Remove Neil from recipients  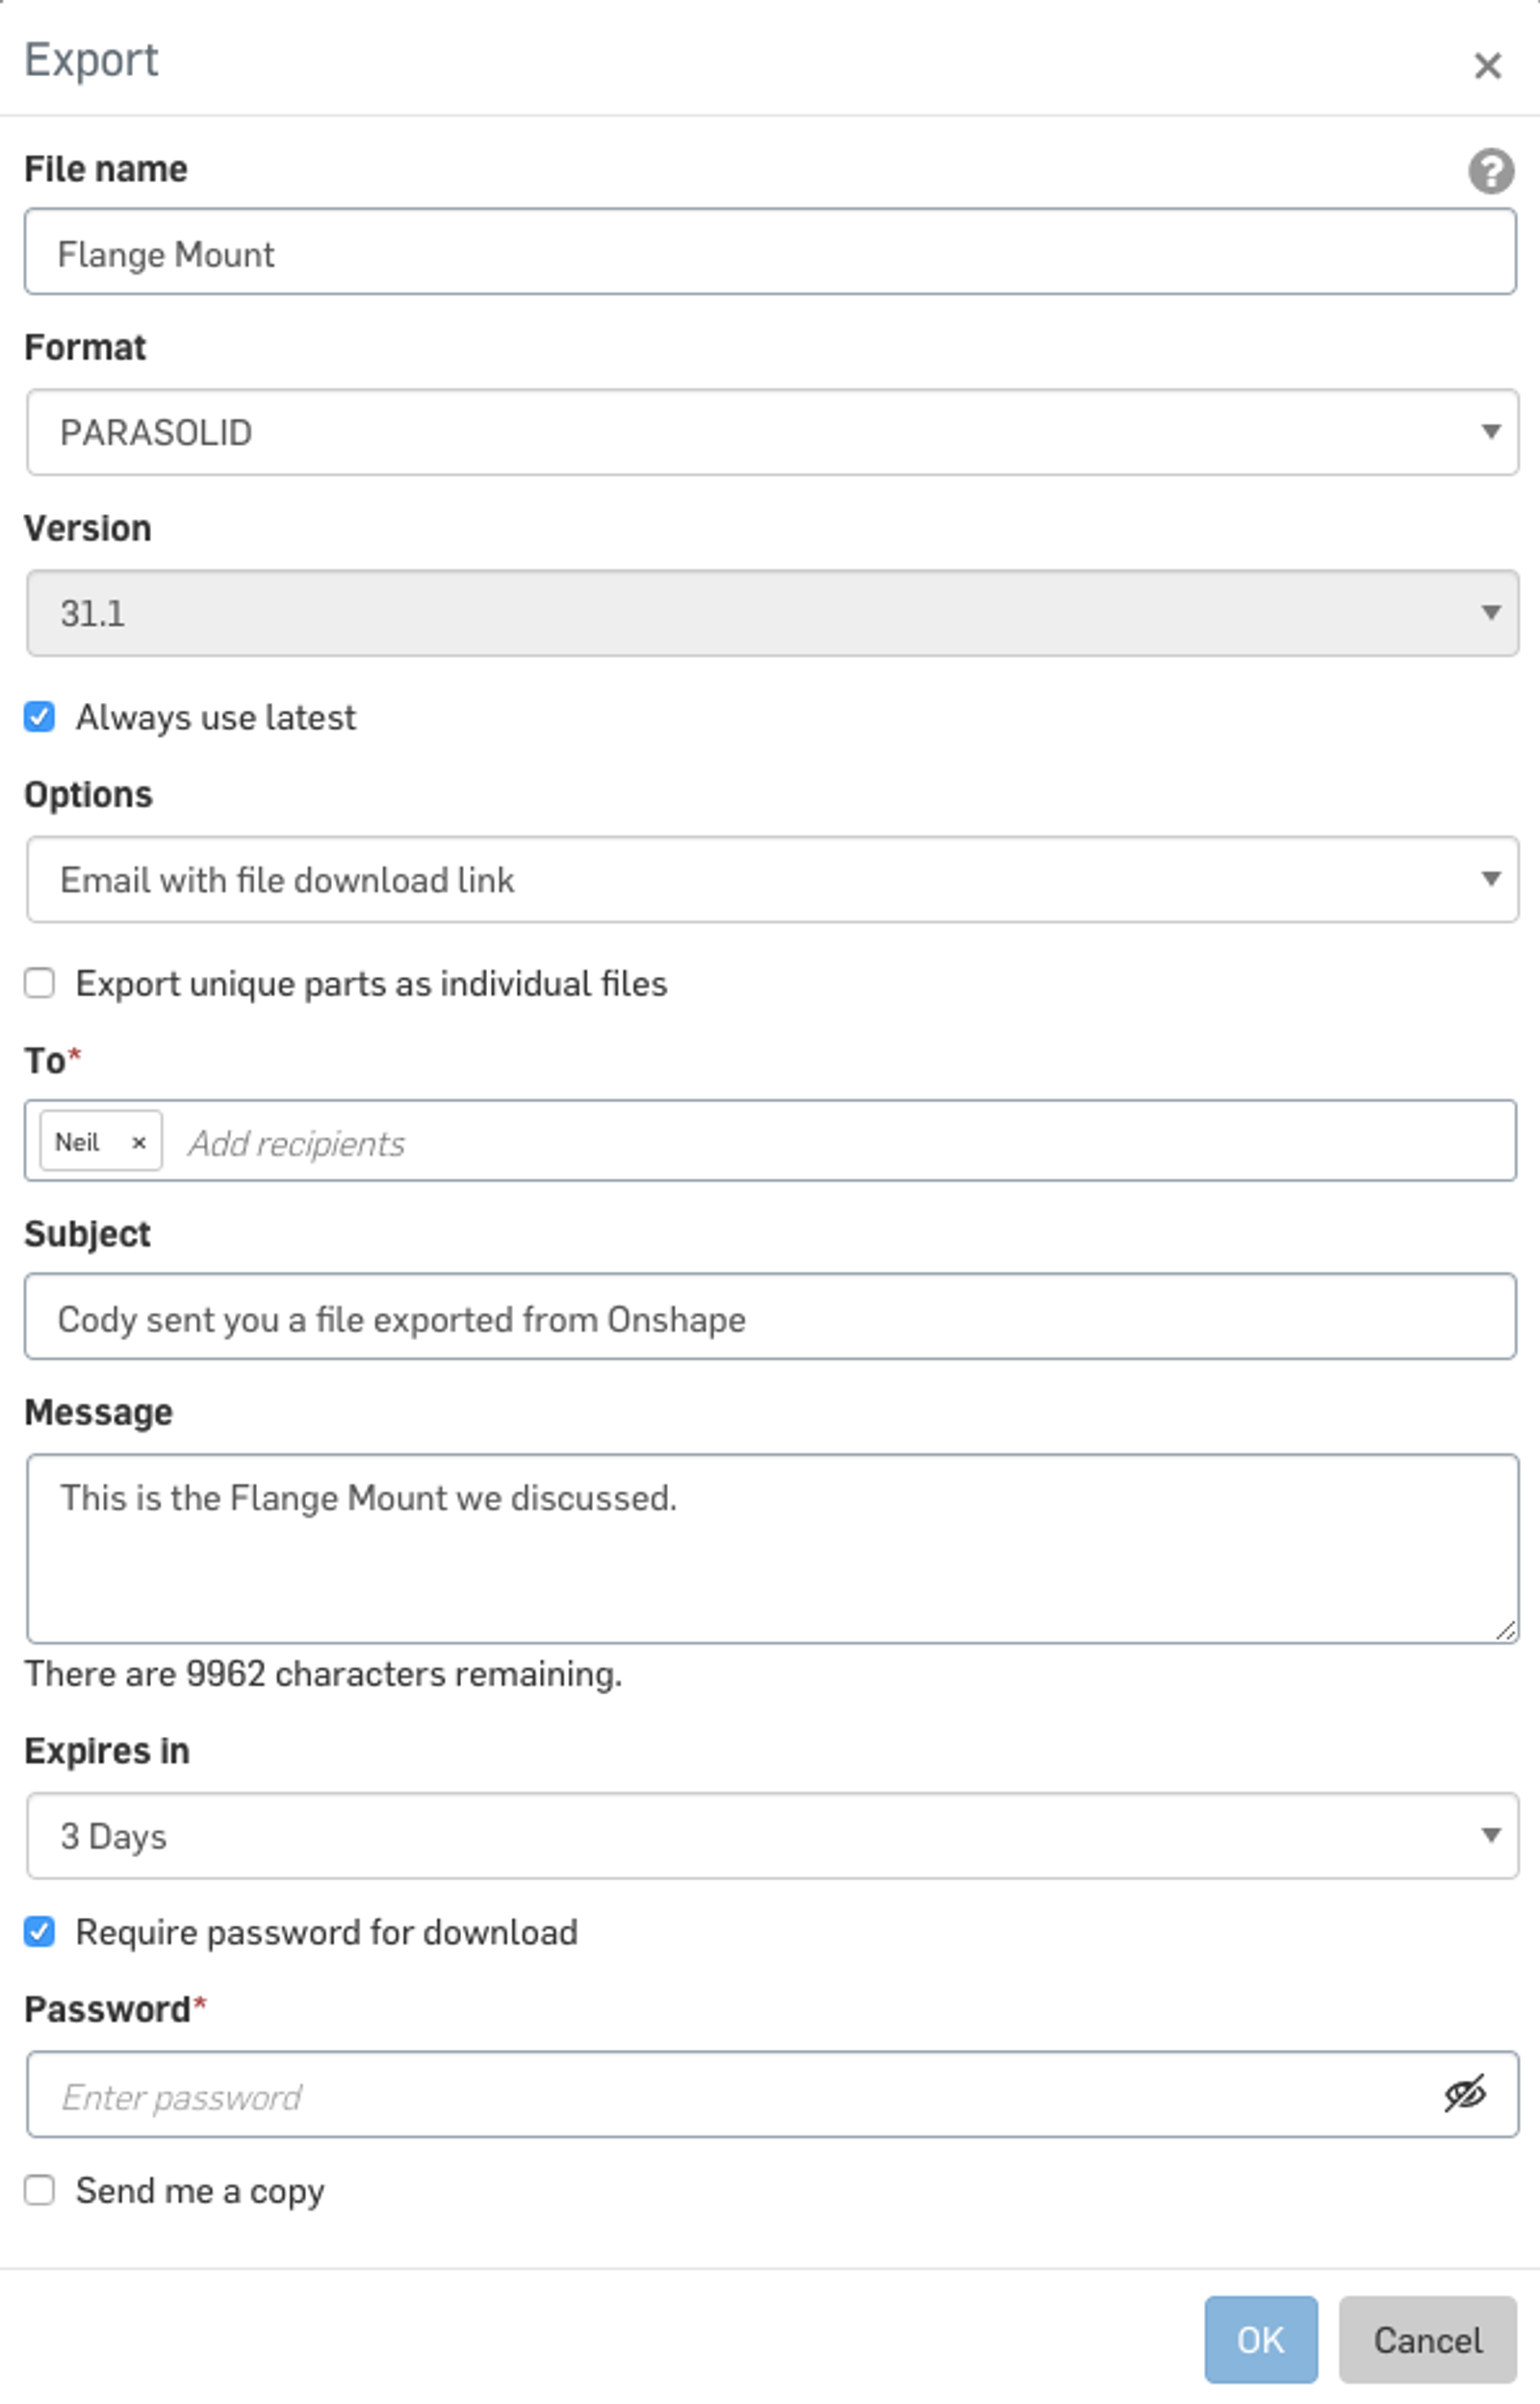(x=139, y=1141)
